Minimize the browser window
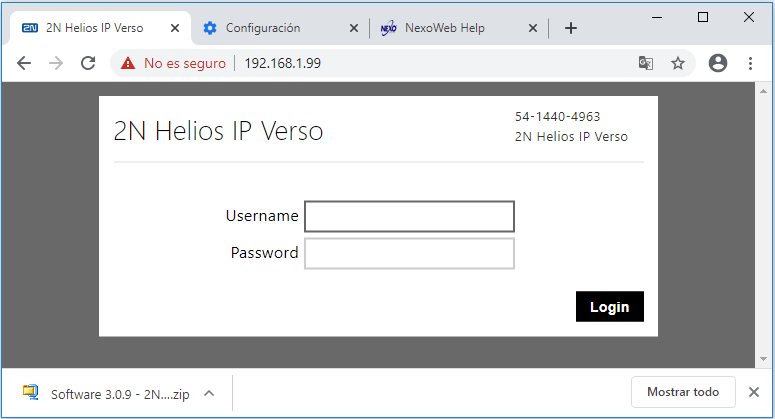This screenshot has height=419, width=775. pyautogui.click(x=657, y=17)
